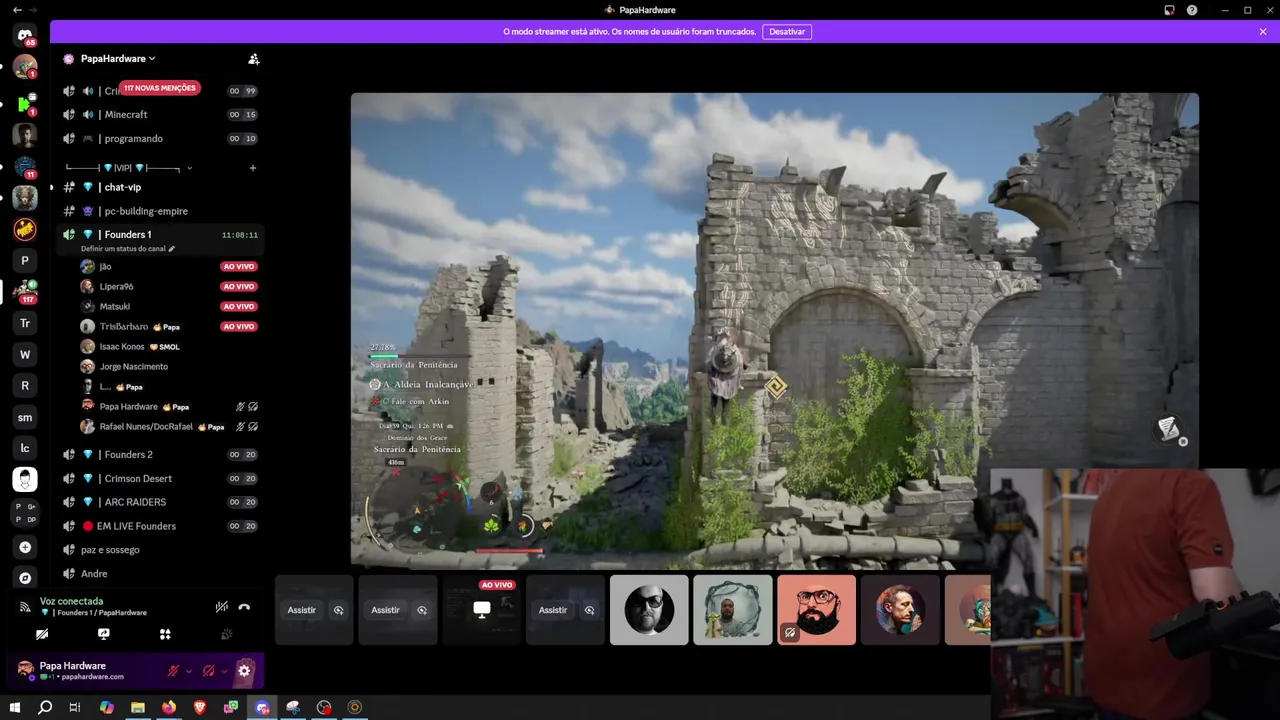Open the server icon labeled W
1280x720 pixels.
tap(25, 355)
